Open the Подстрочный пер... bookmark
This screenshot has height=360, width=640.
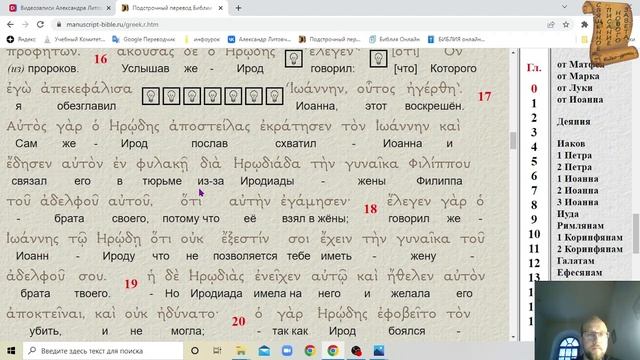(329, 39)
